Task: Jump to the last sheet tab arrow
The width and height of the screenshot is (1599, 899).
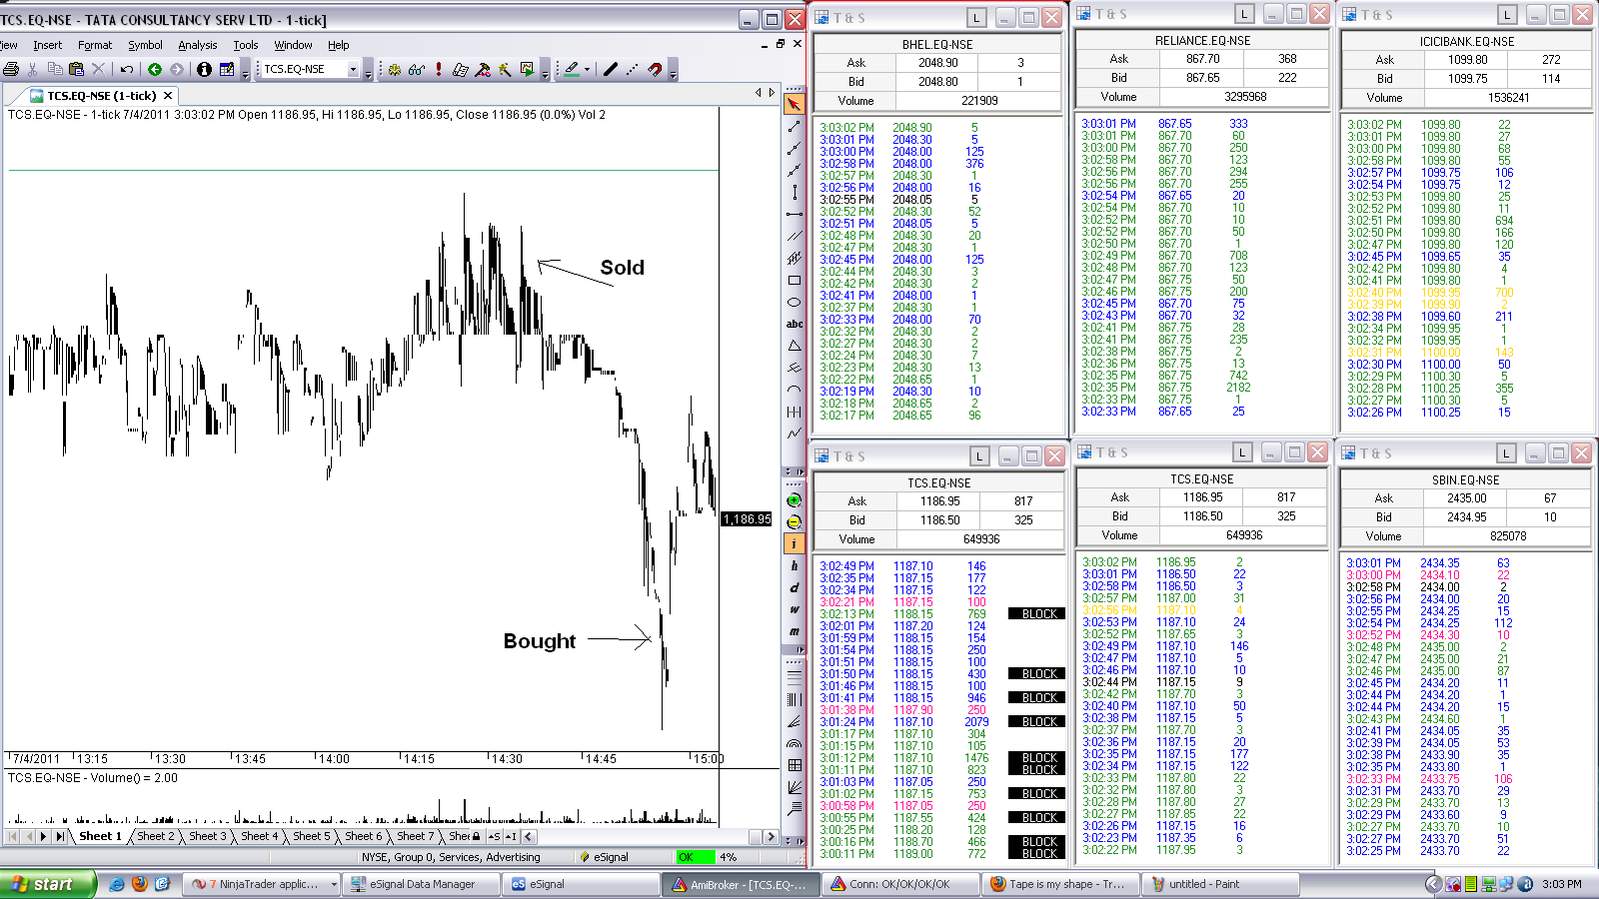Action: (60, 836)
